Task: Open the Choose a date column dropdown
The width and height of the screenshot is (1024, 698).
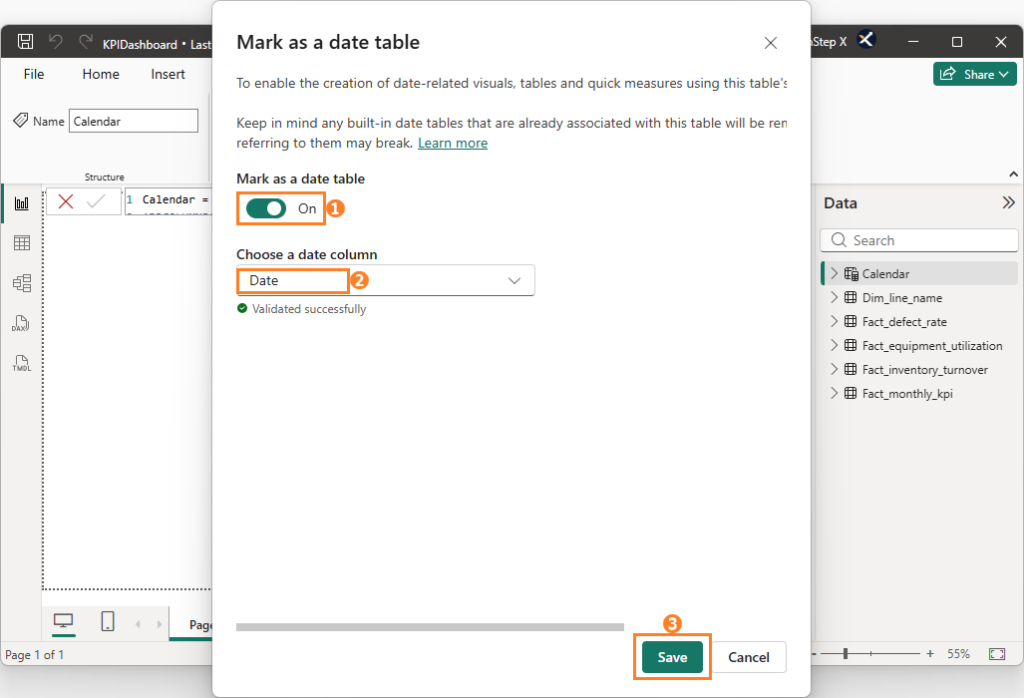Action: point(385,280)
